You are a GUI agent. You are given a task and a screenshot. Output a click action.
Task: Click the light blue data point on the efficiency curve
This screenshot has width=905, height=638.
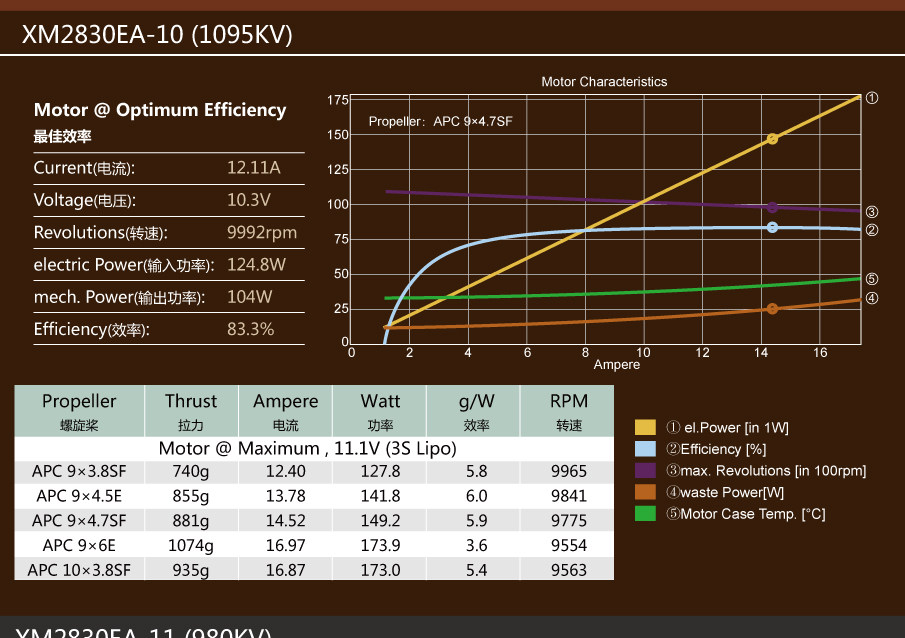[772, 227]
